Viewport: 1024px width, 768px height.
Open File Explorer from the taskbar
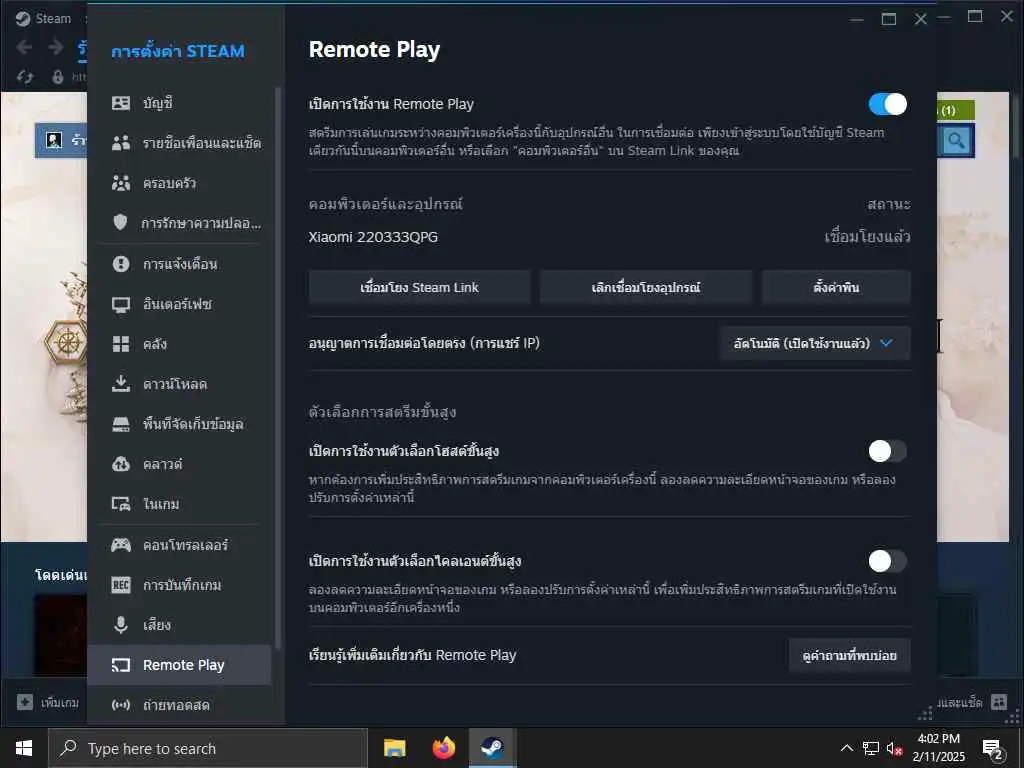(x=394, y=748)
